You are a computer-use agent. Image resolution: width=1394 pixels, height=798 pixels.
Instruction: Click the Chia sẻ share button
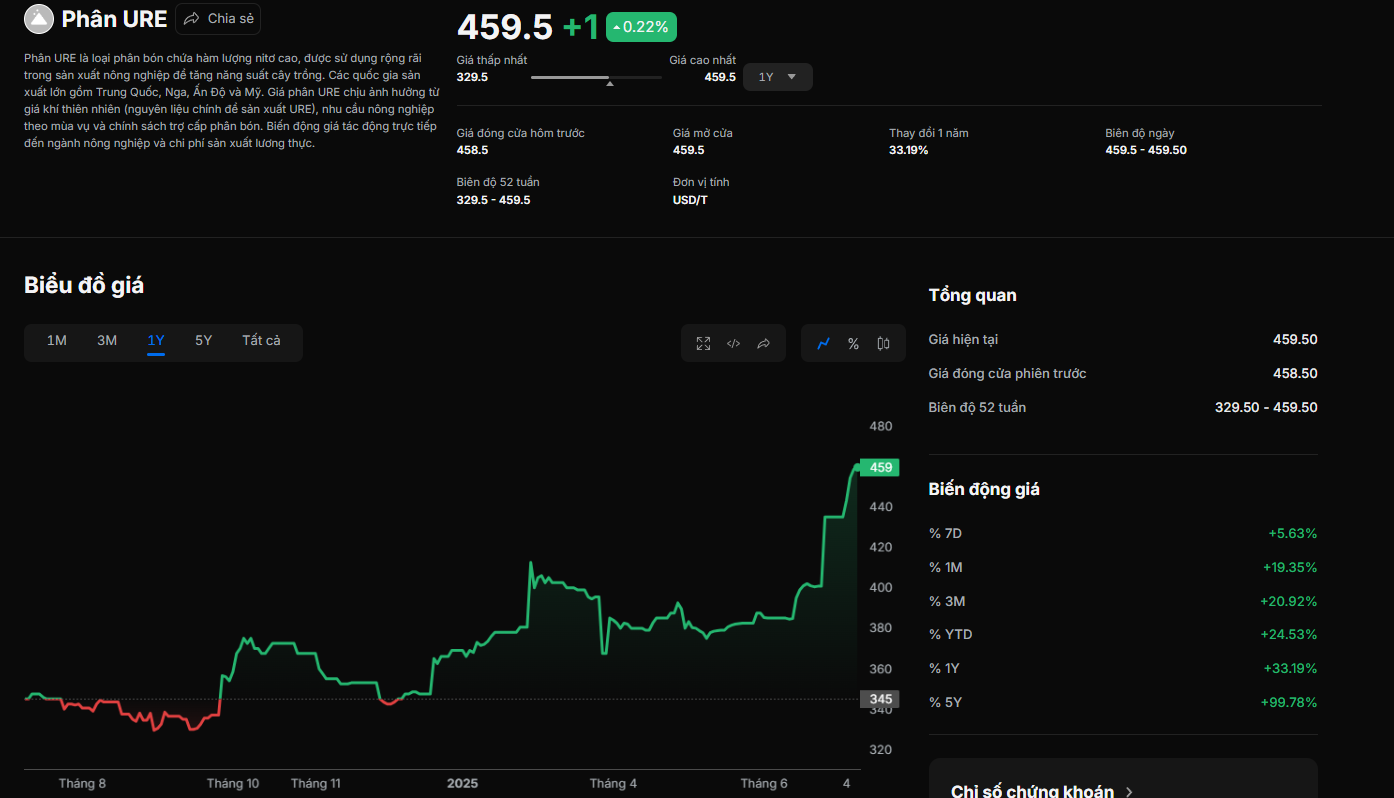(x=218, y=19)
